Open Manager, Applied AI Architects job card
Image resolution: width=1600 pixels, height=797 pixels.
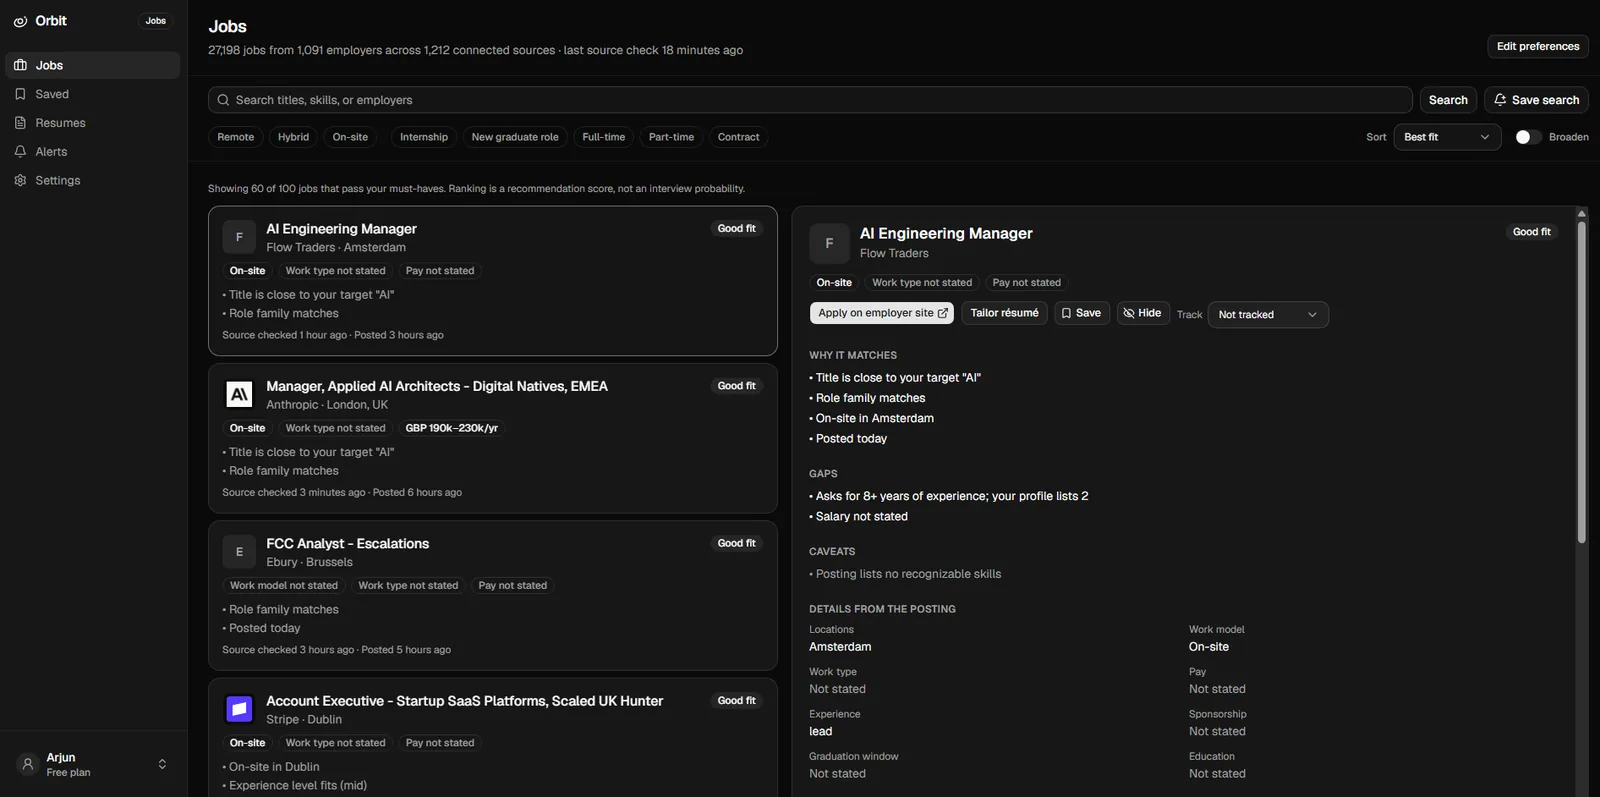(493, 438)
